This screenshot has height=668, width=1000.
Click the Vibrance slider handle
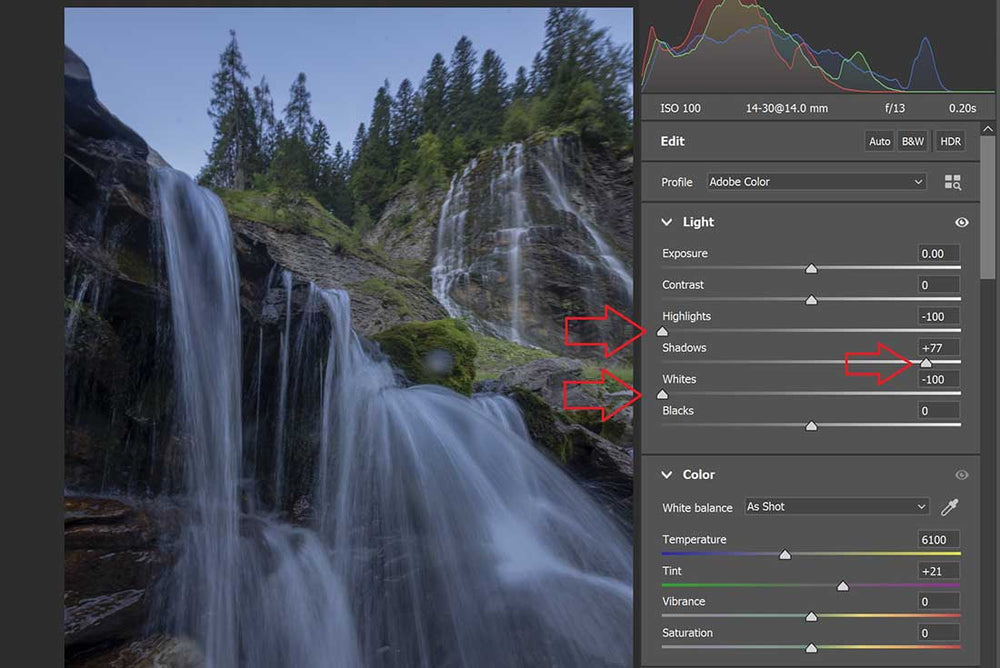(x=811, y=616)
